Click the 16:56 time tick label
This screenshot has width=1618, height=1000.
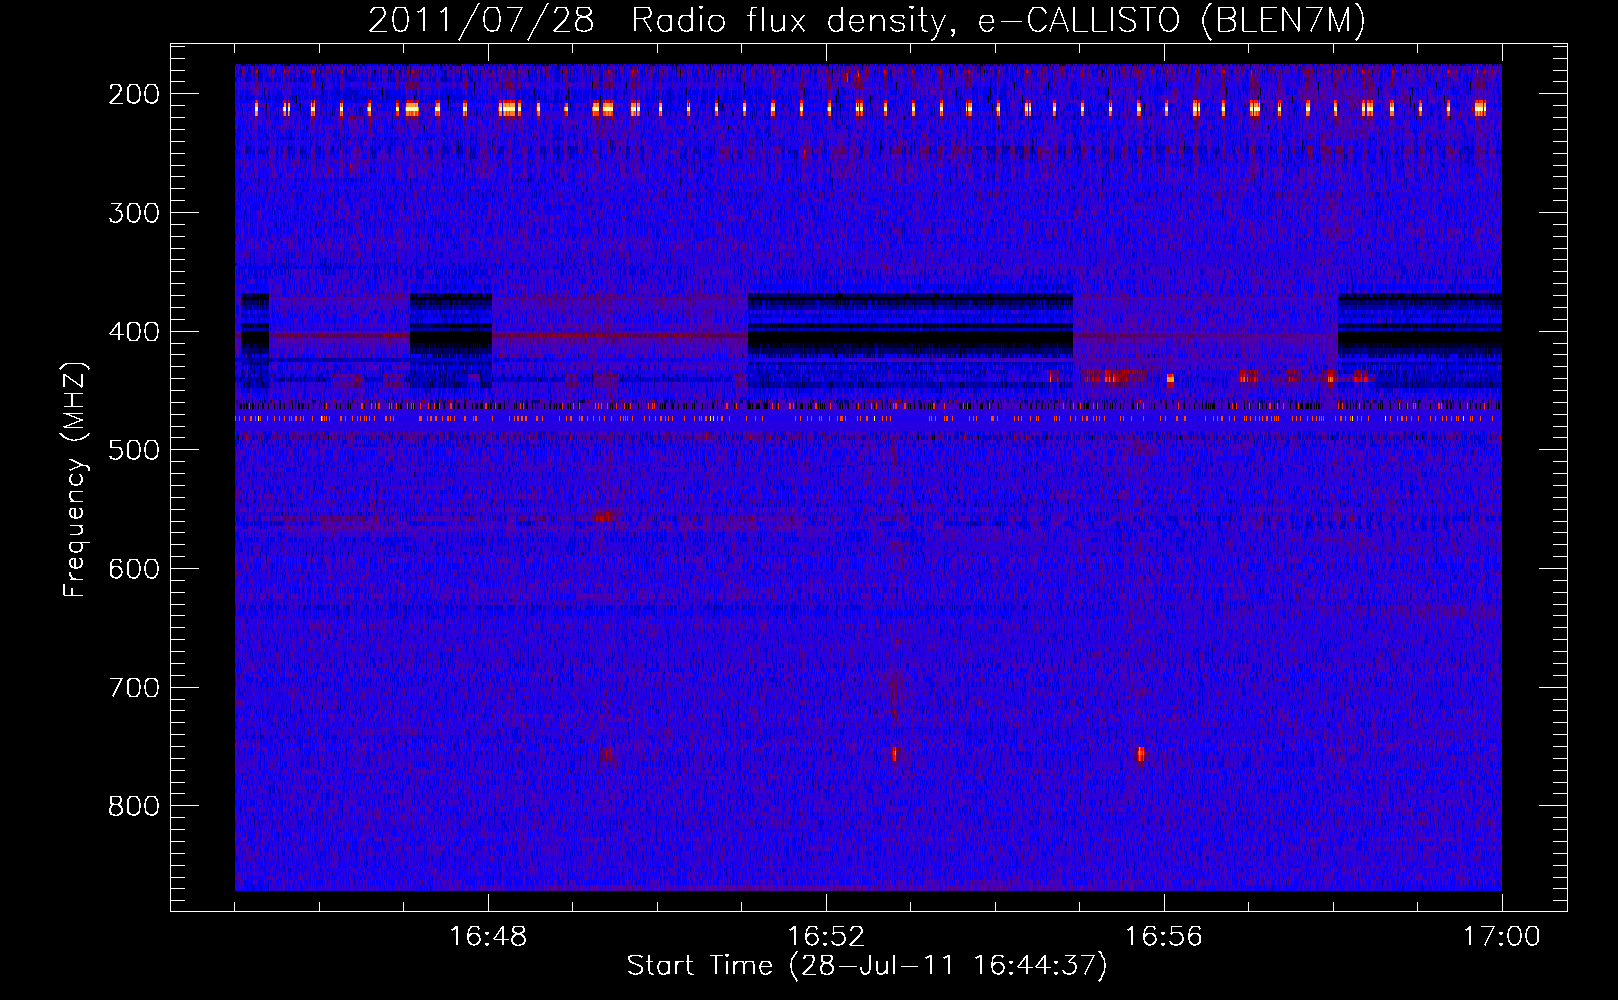(x=1164, y=937)
